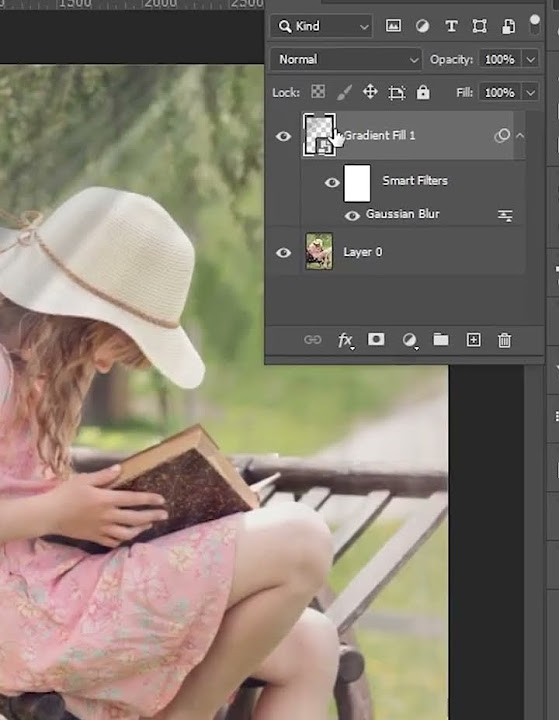Open the Normal blend mode dropdown
The width and height of the screenshot is (559, 720).
coord(346,60)
